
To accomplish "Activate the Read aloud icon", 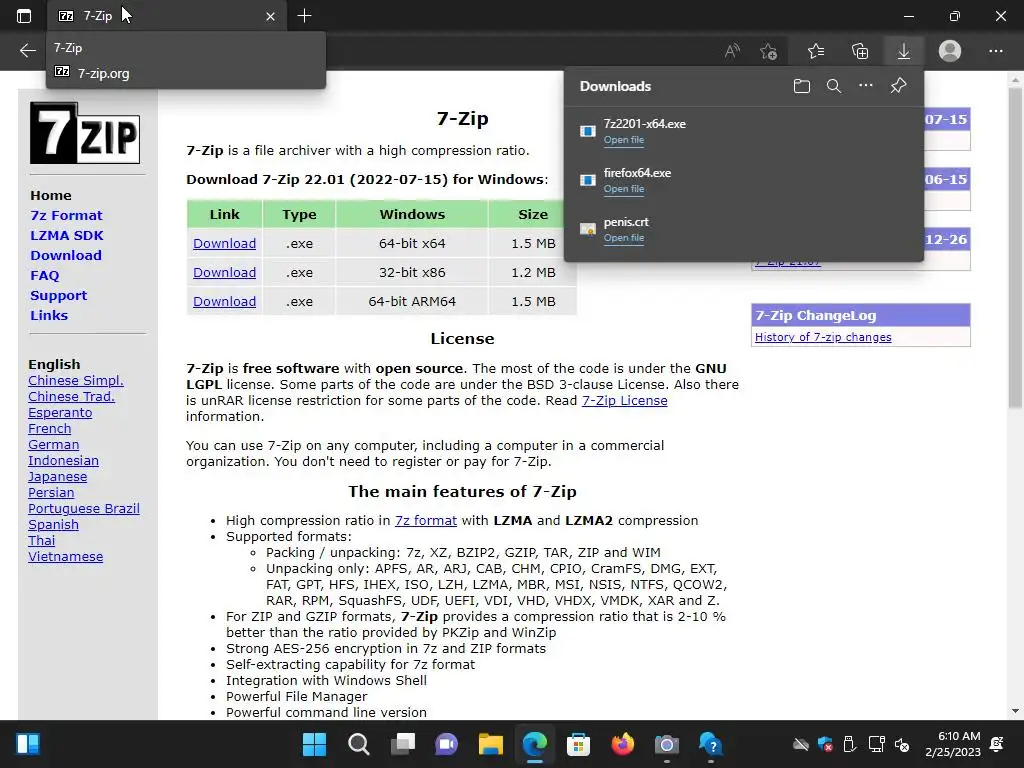I will (x=732, y=51).
